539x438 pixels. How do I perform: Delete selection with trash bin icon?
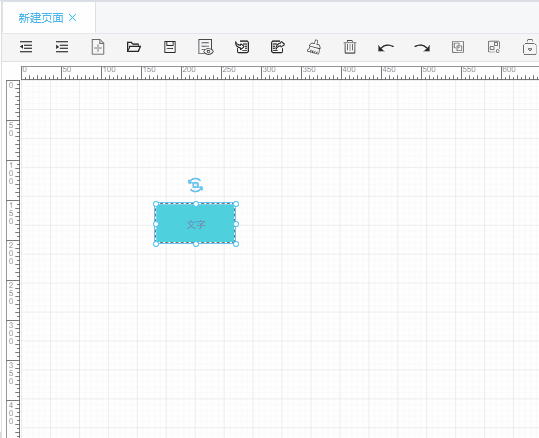[x=350, y=47]
